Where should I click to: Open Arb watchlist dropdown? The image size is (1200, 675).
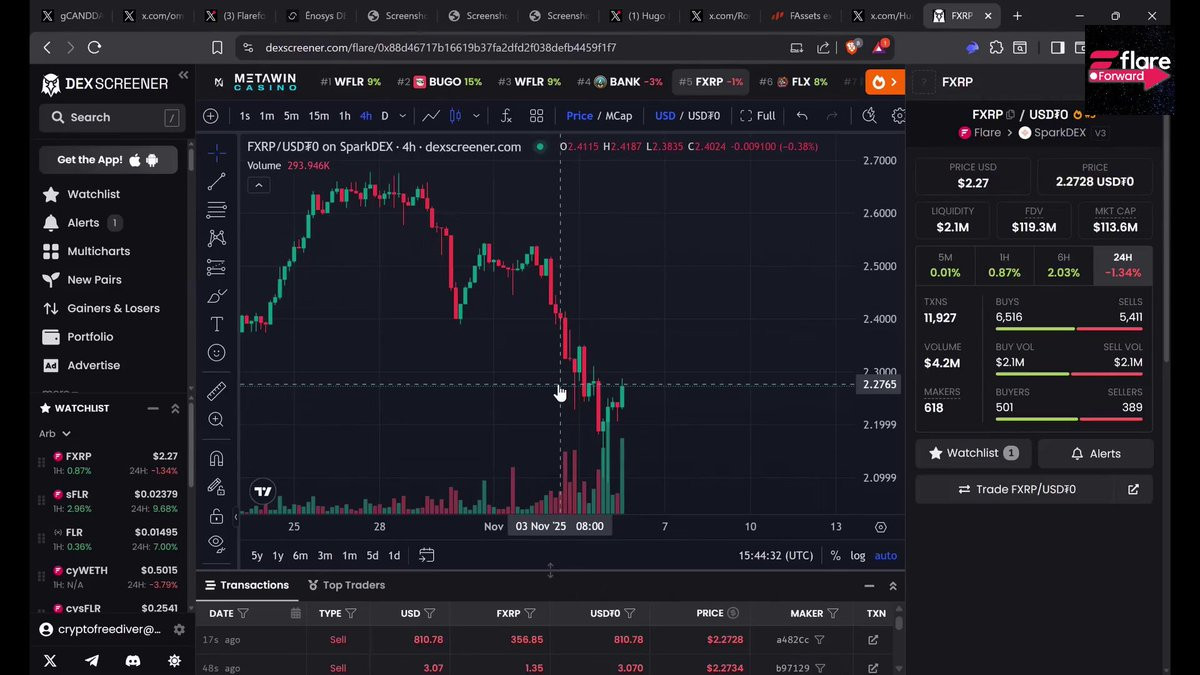(55, 434)
